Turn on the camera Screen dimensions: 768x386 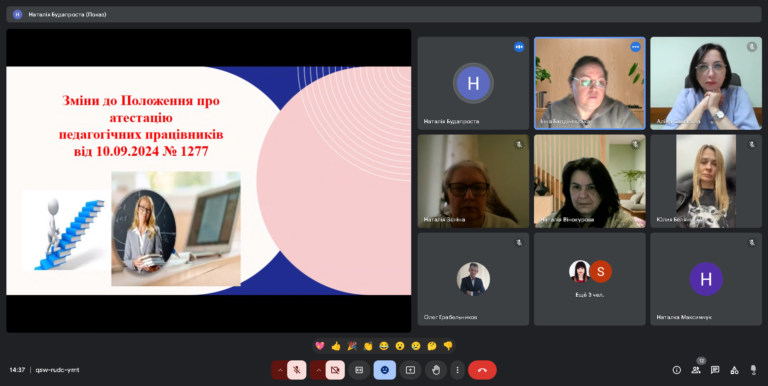335,370
